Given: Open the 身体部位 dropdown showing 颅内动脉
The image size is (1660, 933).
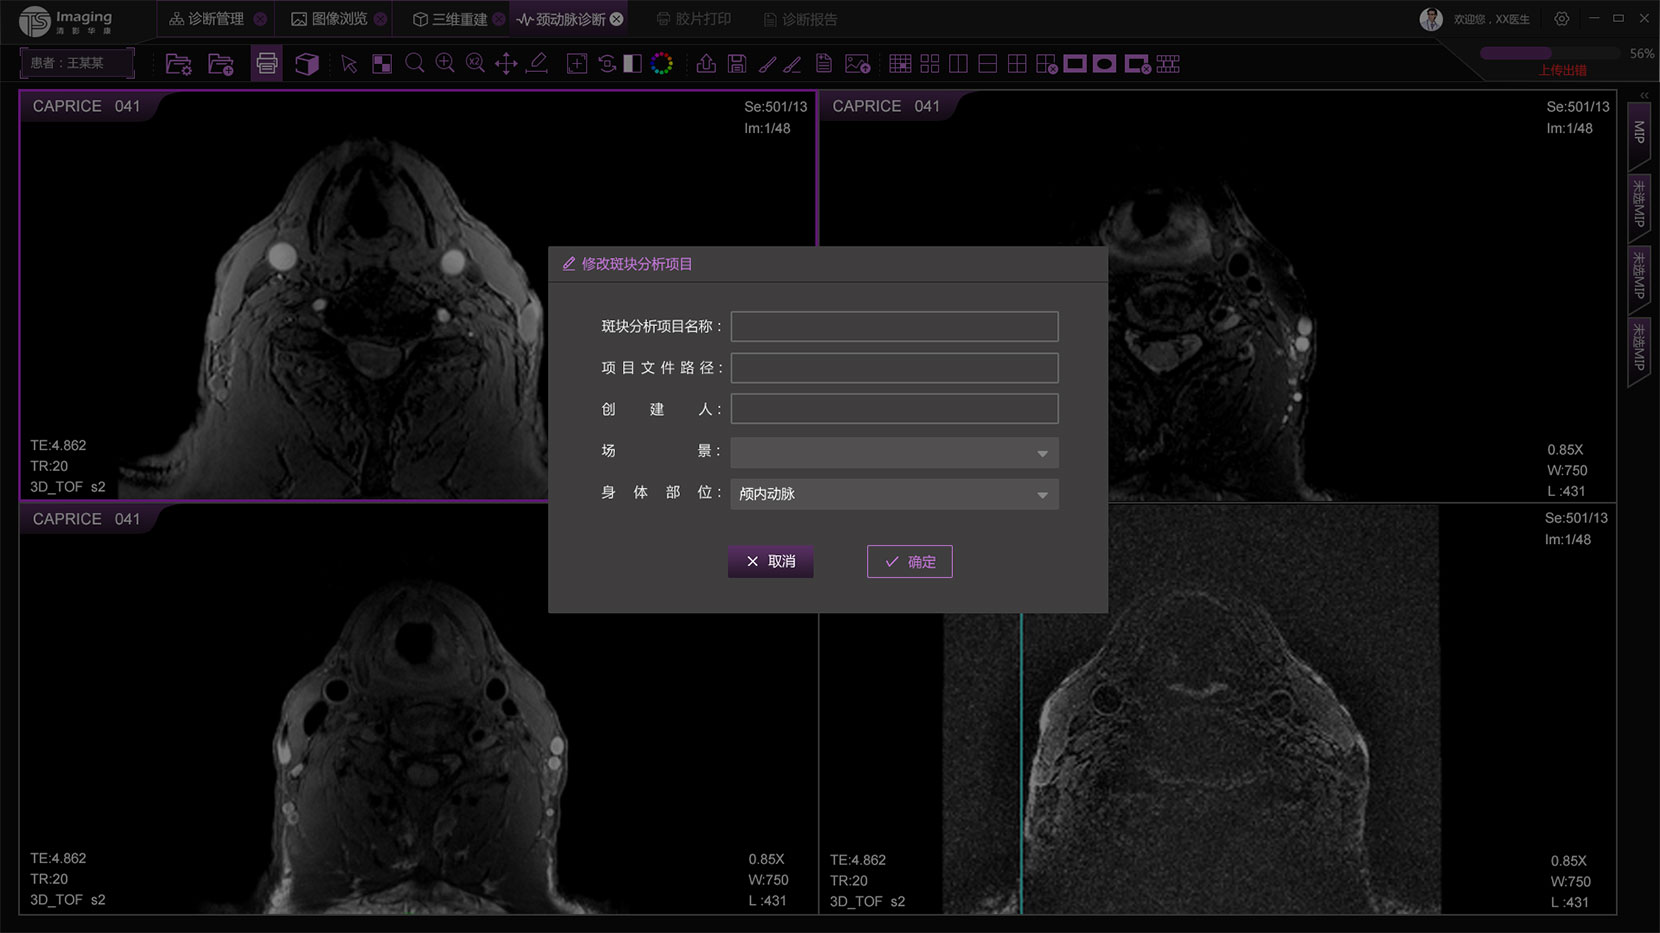Looking at the screenshot, I should coord(894,494).
